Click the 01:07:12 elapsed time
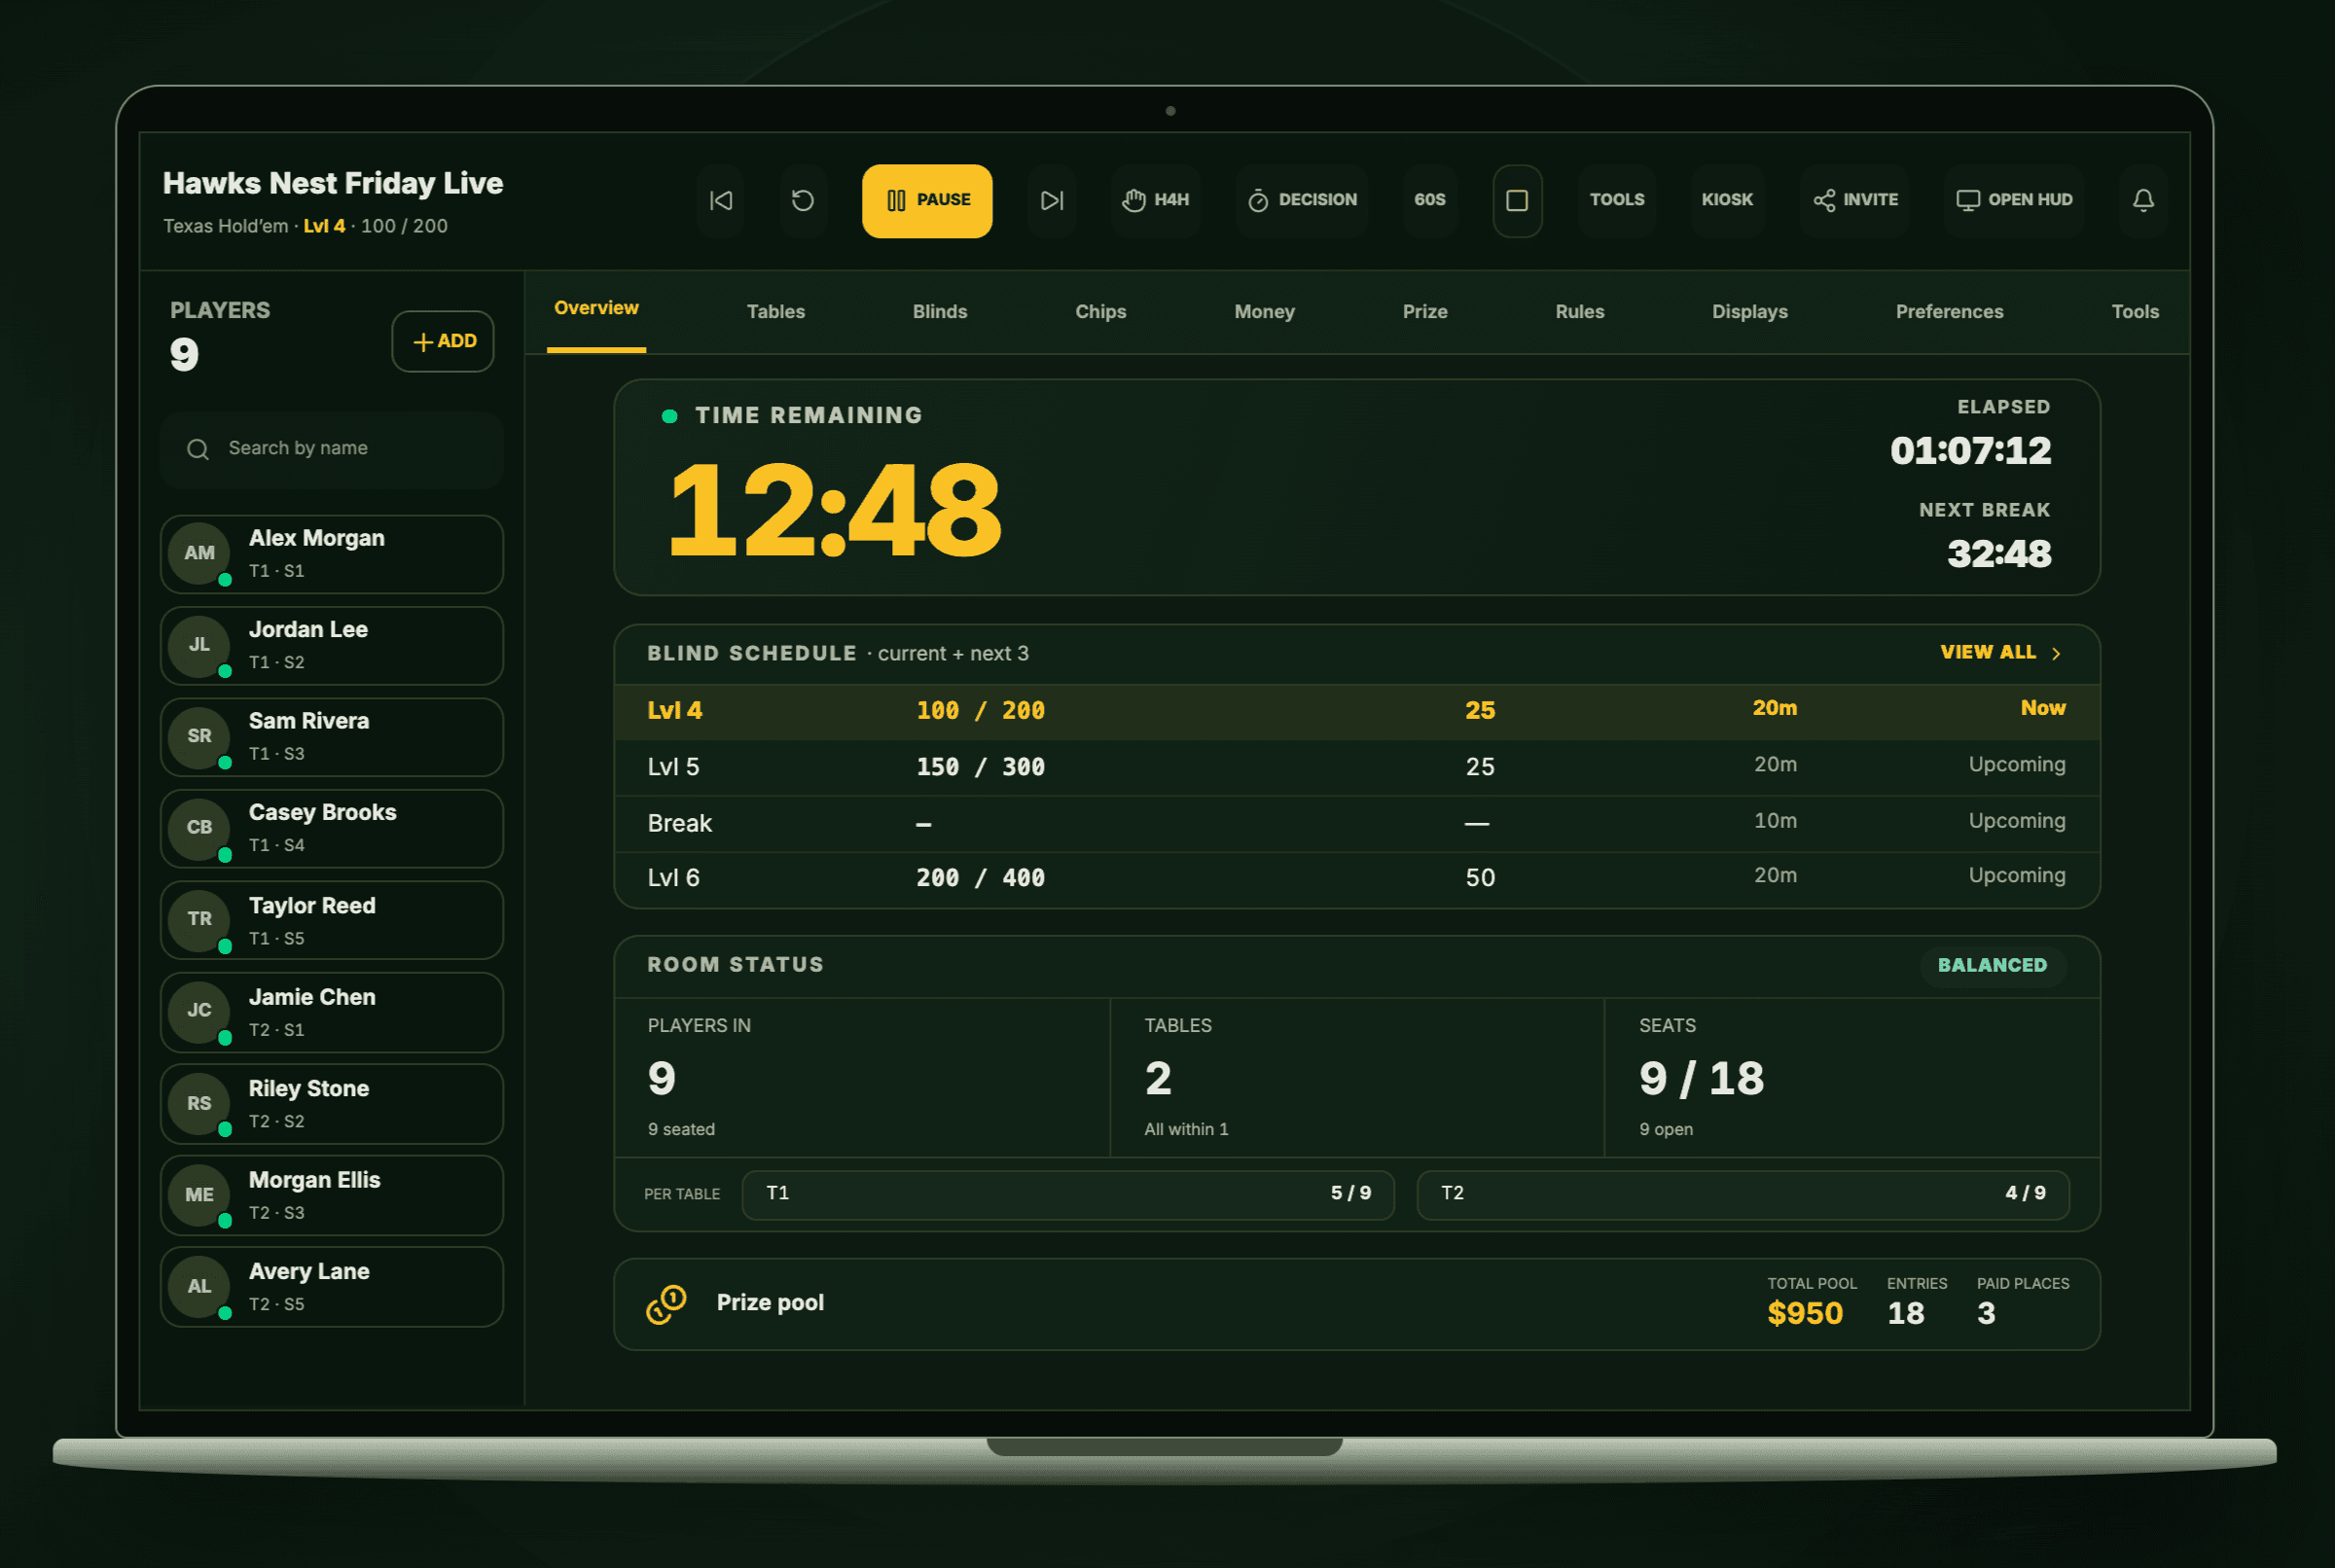The height and width of the screenshot is (1568, 2335). pos(1970,451)
